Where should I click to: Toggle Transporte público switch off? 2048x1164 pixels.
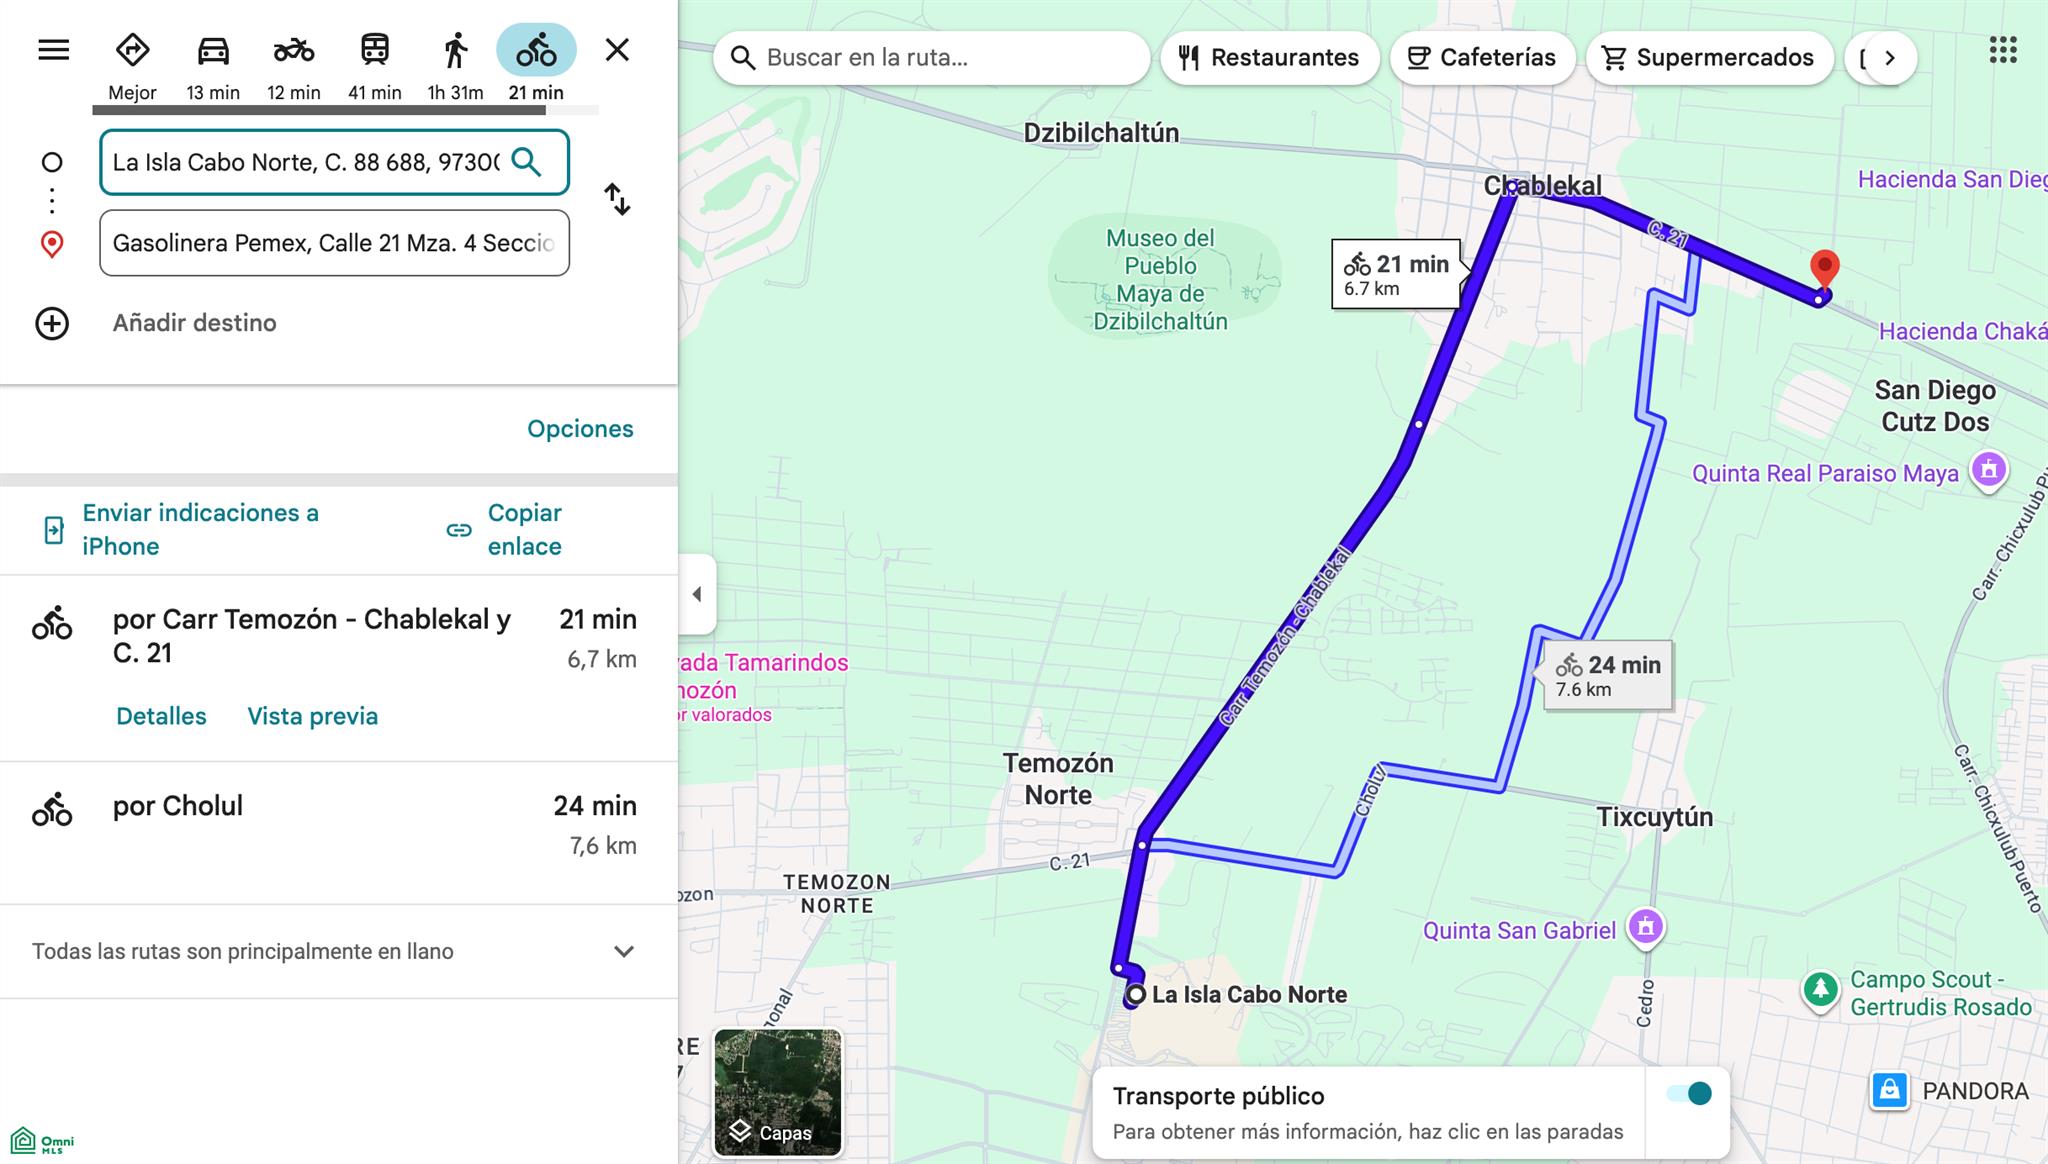coord(1689,1094)
